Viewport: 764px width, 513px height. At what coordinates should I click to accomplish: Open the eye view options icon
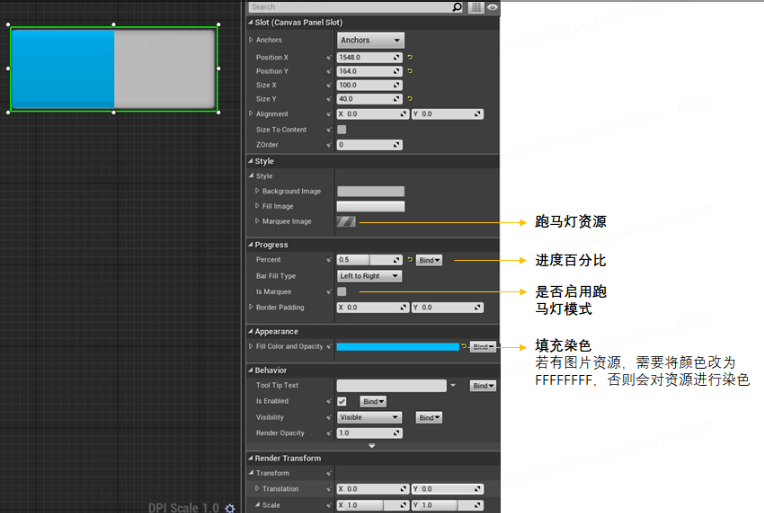[492, 7]
